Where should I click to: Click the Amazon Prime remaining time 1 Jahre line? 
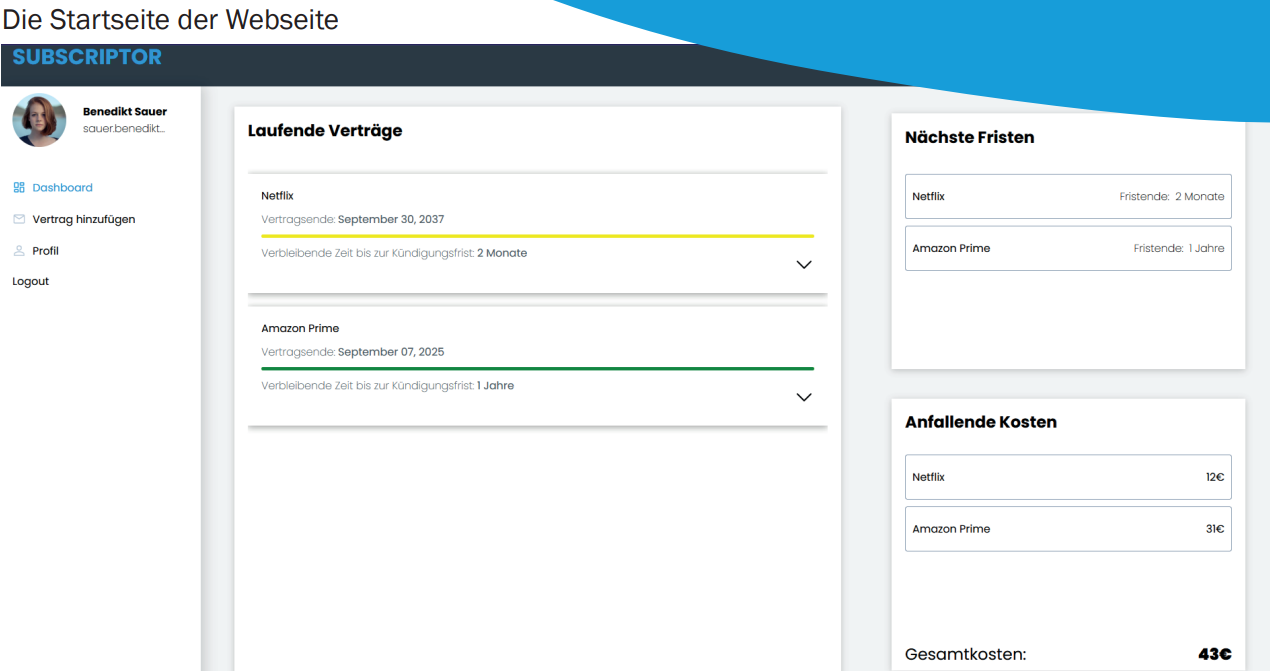[388, 385]
